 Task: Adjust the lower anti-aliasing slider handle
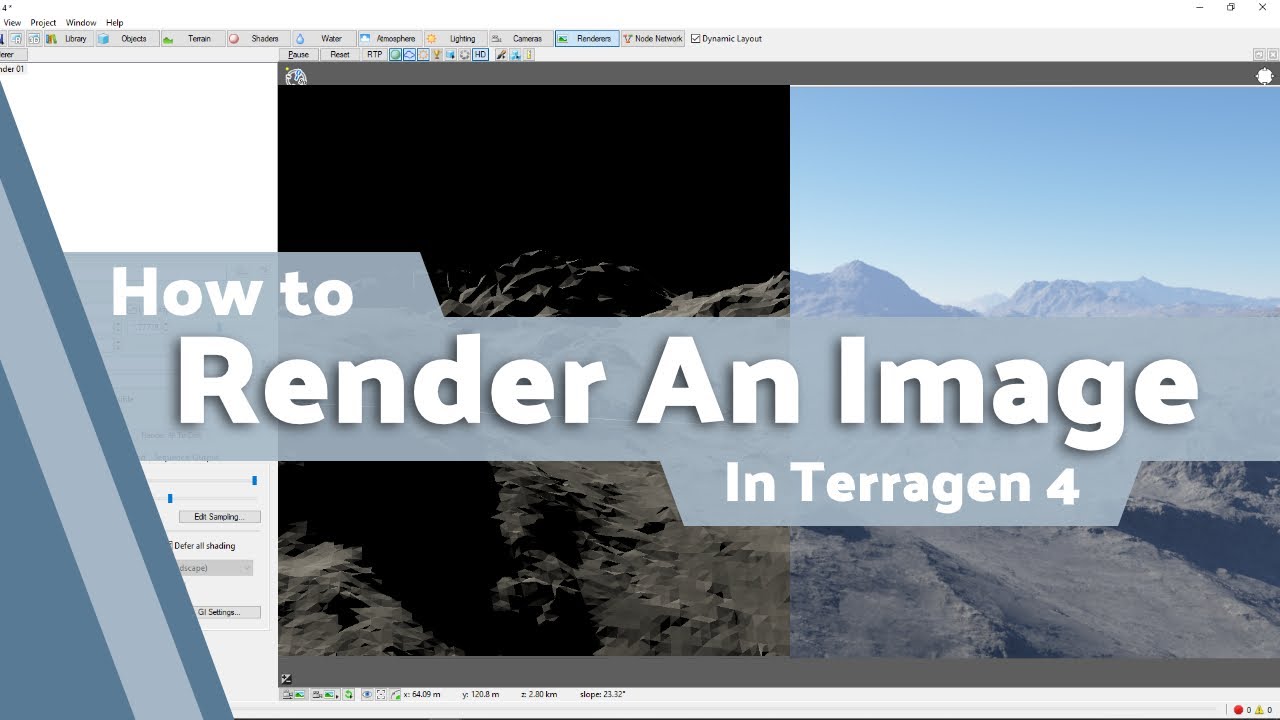170,498
